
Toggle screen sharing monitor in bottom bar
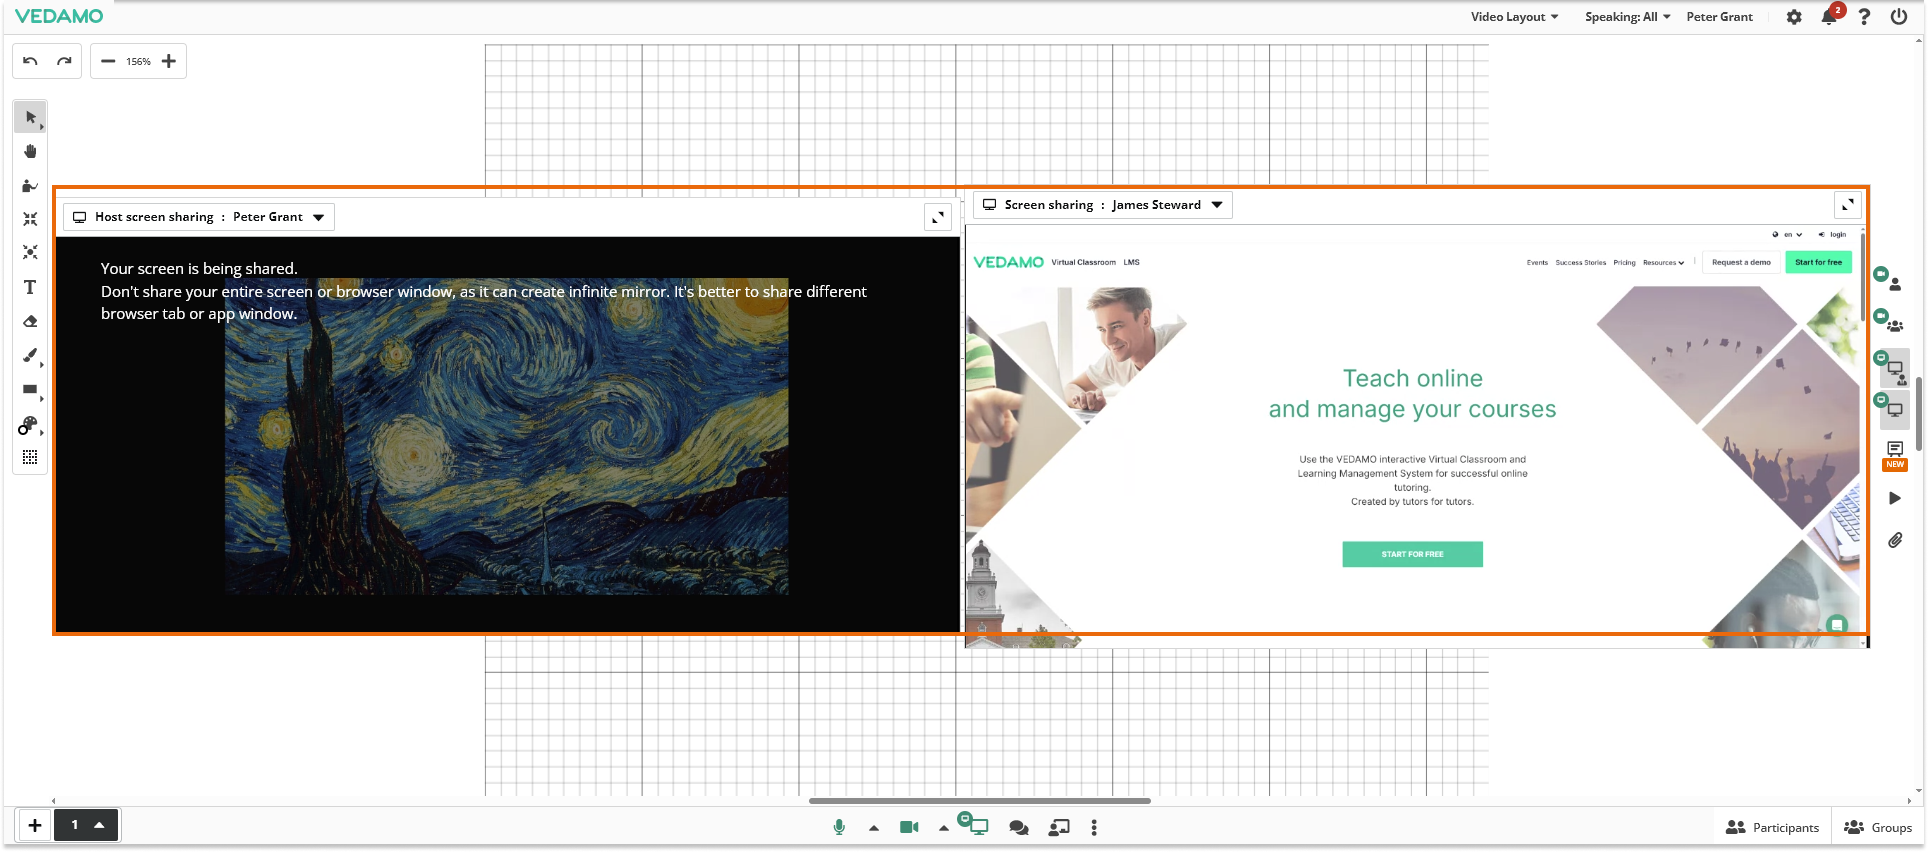(x=976, y=825)
